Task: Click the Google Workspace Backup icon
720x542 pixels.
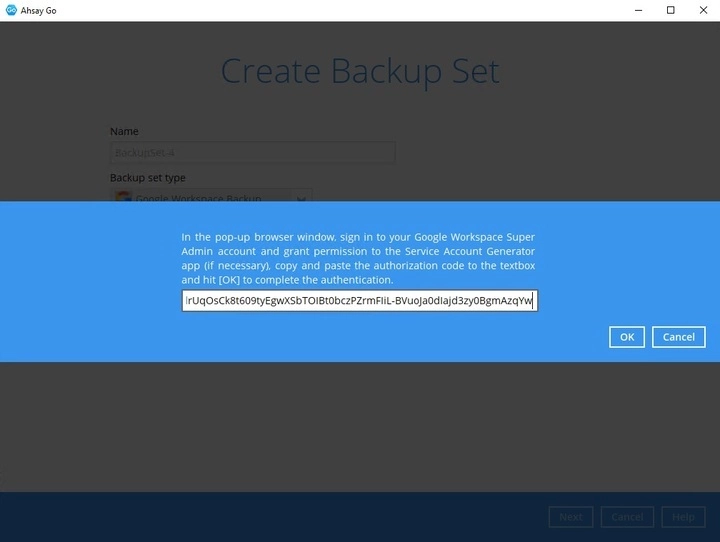Action: tap(123, 197)
